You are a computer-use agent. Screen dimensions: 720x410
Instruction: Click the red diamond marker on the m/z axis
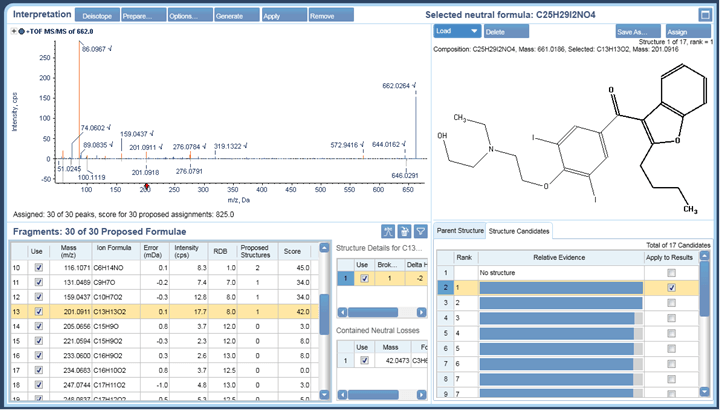[x=146, y=186]
